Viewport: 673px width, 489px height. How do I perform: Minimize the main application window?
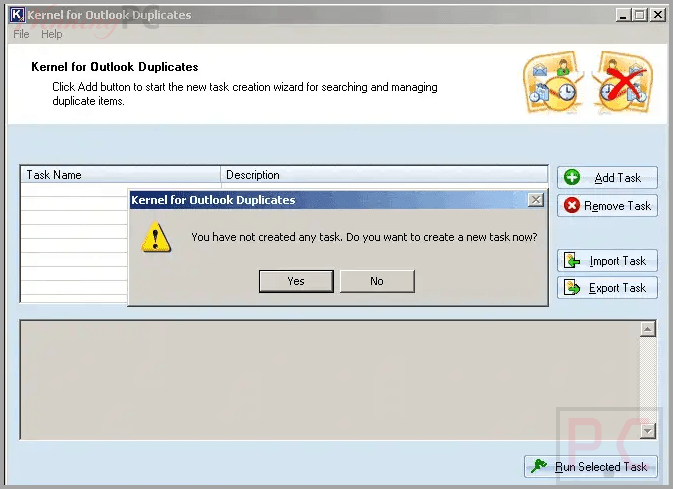[623, 15]
